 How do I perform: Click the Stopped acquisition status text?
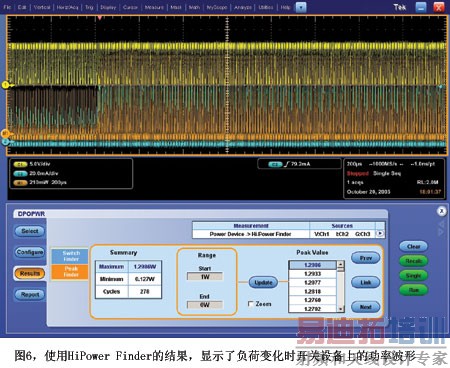pos(358,173)
